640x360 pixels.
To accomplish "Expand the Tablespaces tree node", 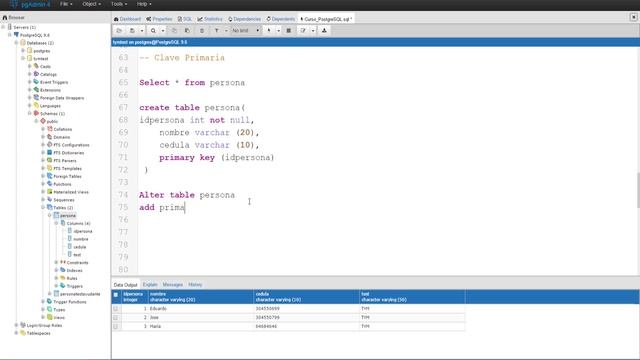I will pyautogui.click(x=16, y=333).
